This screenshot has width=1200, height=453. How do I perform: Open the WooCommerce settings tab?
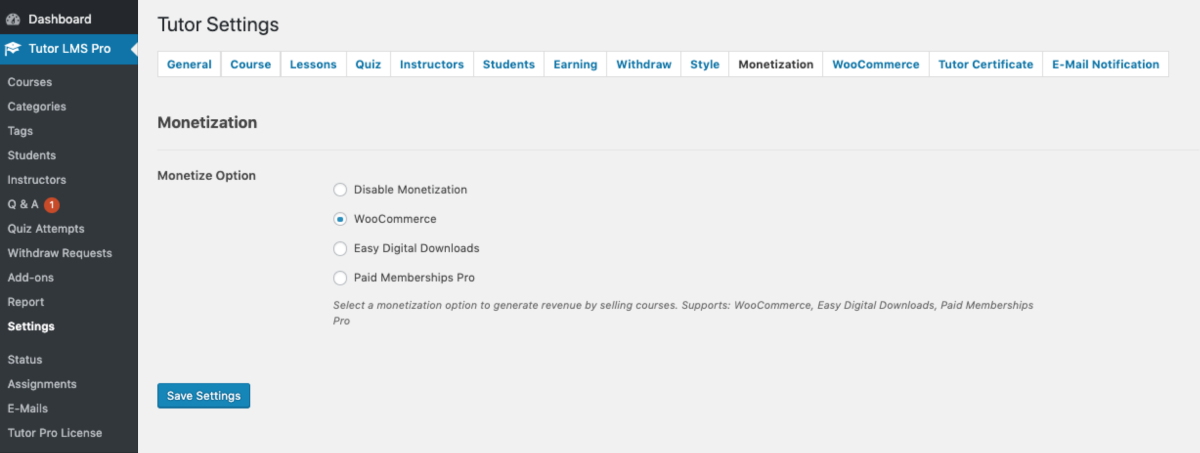876,64
